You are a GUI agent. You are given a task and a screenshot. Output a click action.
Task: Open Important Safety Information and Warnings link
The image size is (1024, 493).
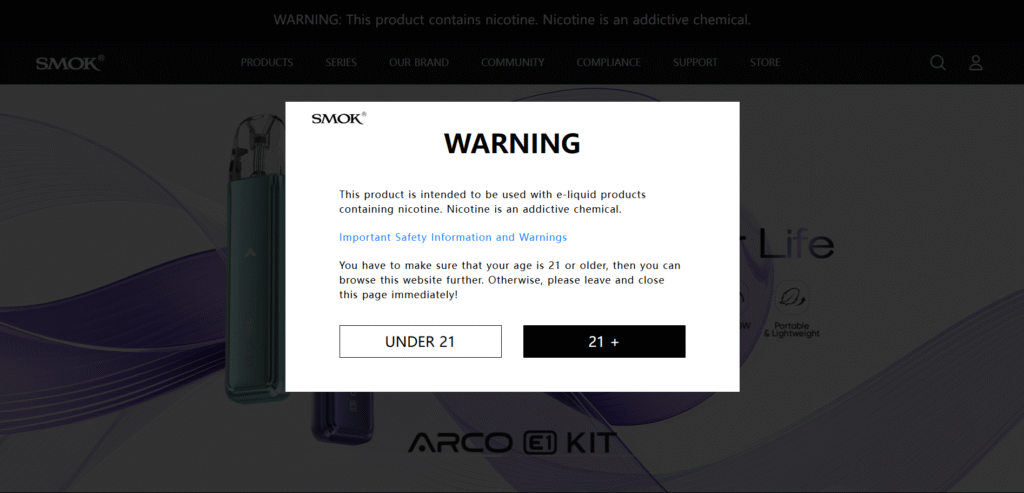(x=453, y=237)
